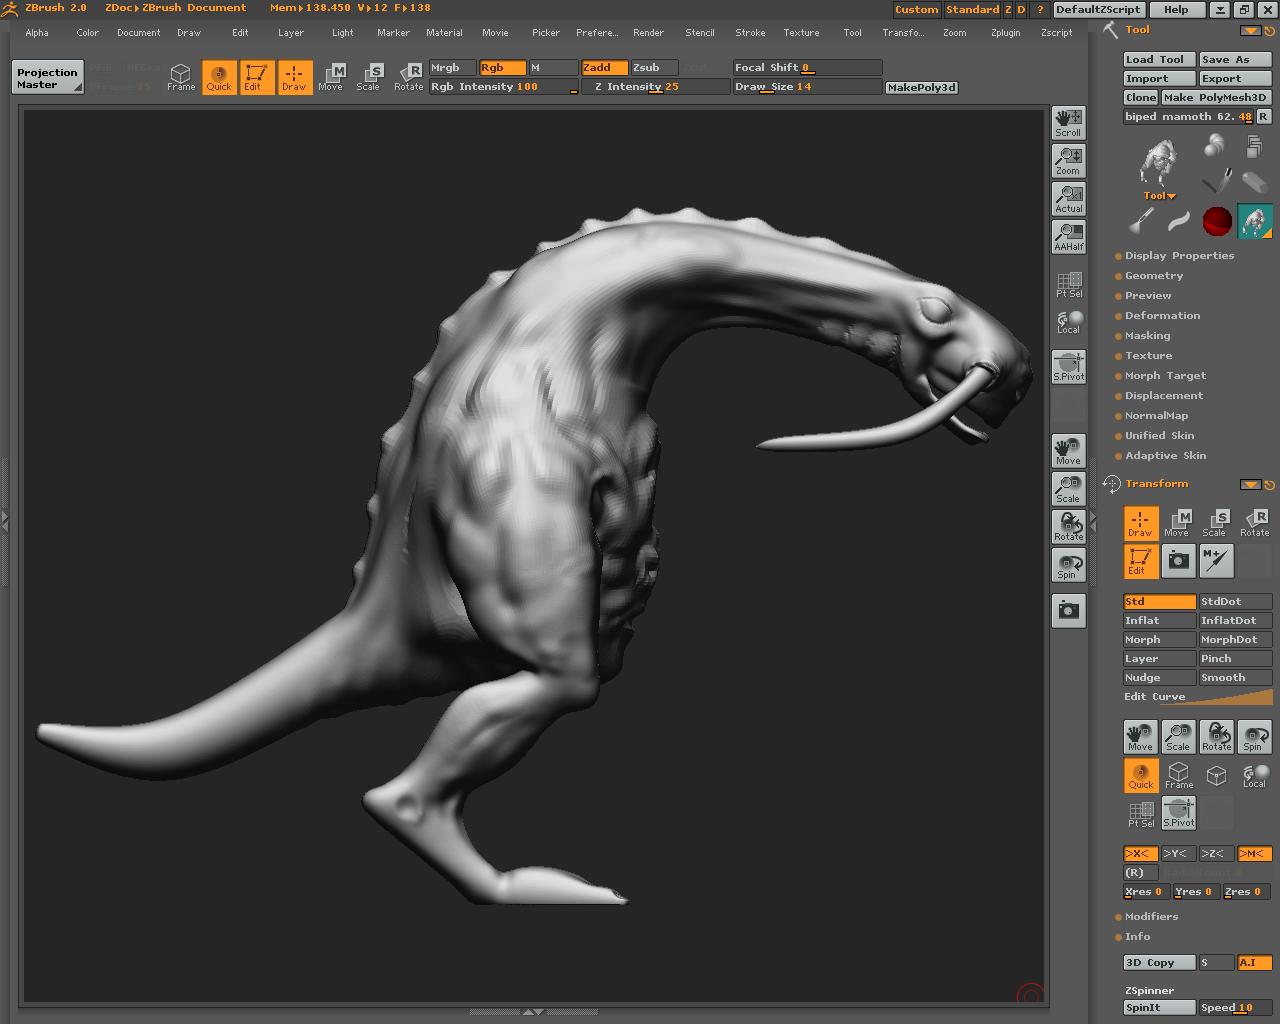Click the Spin icon beside the canvas
Screen dimensions: 1280x1024
click(x=1068, y=565)
